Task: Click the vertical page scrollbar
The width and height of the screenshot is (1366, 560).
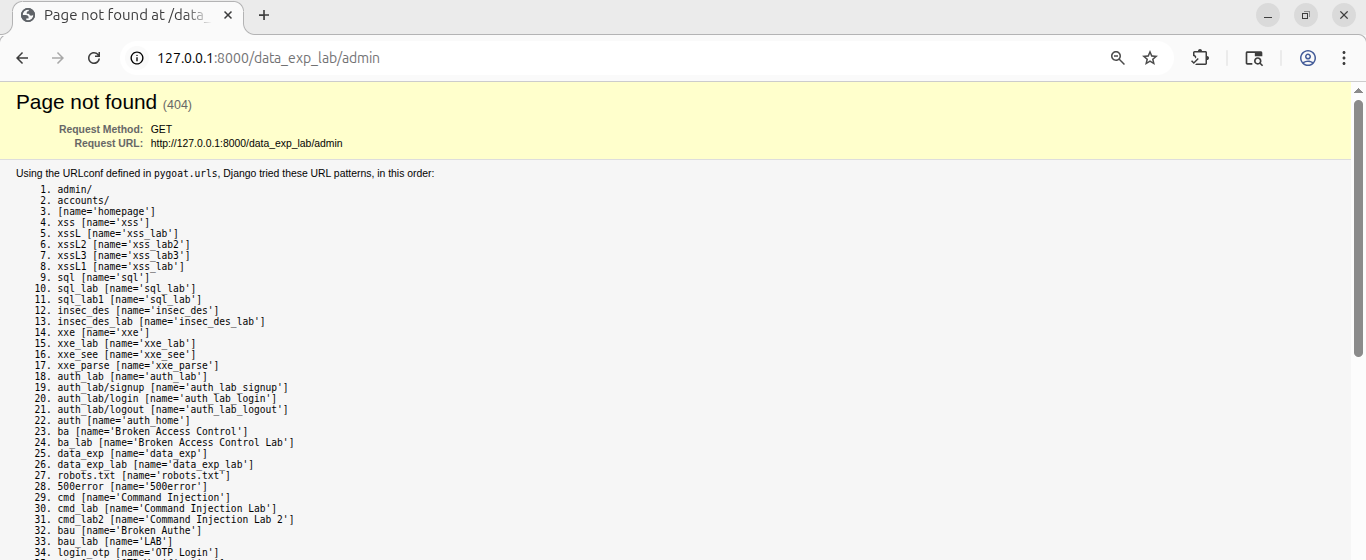Action: pos(1358,228)
